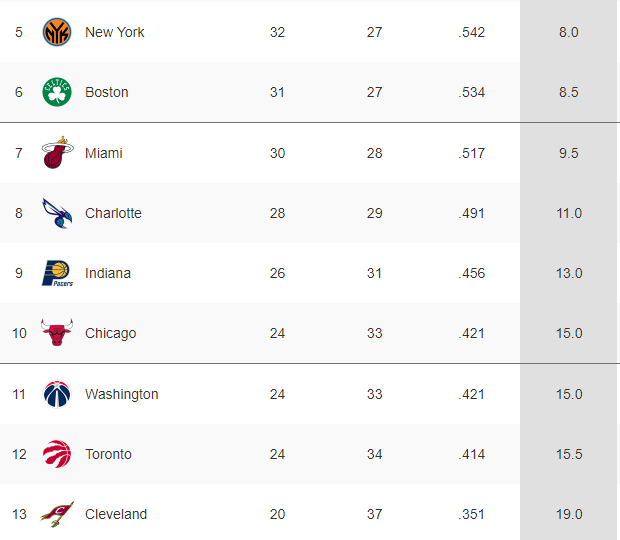Click the New York Knicks logo

57,32
